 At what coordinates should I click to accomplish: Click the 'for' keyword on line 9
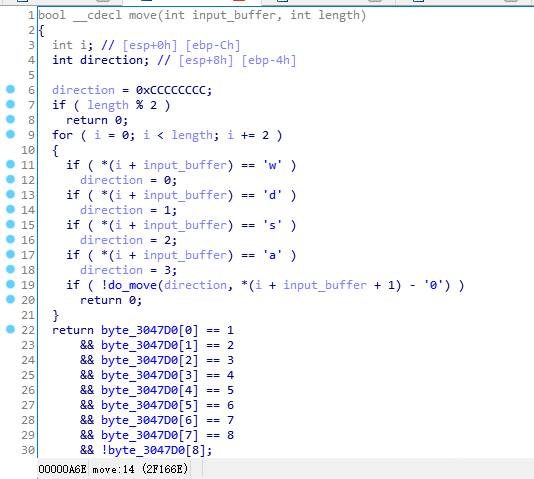pyautogui.click(x=62, y=135)
